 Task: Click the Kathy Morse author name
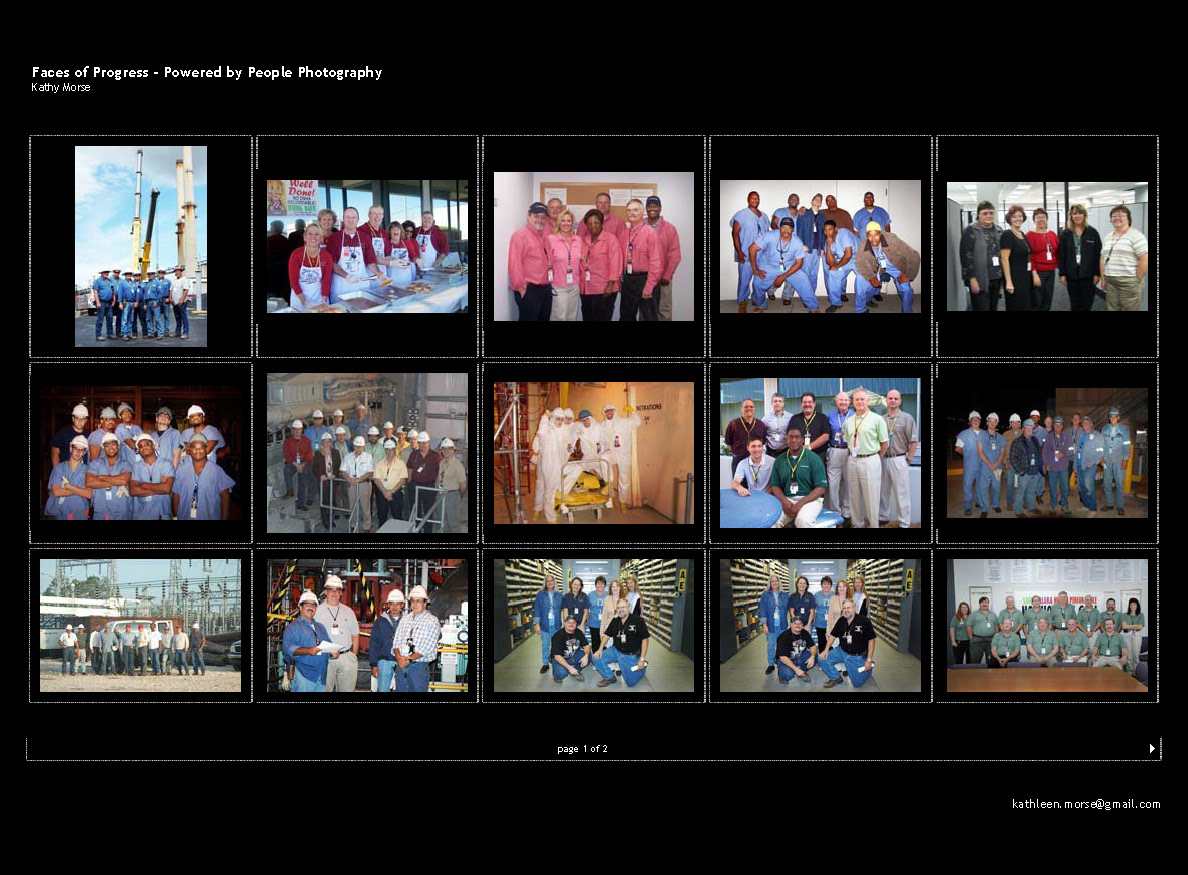(x=61, y=87)
